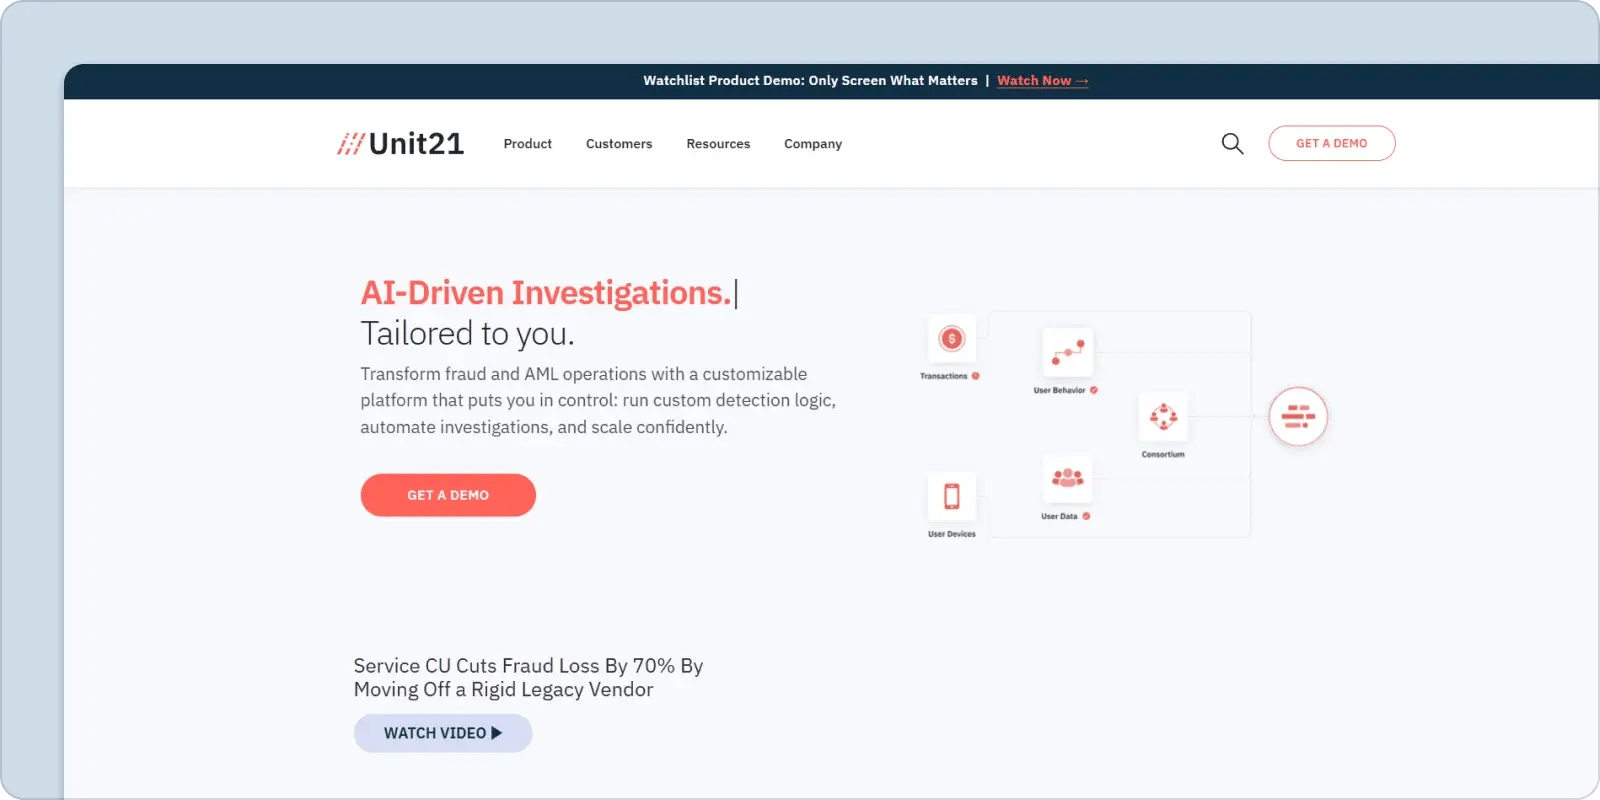Follow the Watch Now banner link
This screenshot has width=1600, height=800.
point(1043,81)
